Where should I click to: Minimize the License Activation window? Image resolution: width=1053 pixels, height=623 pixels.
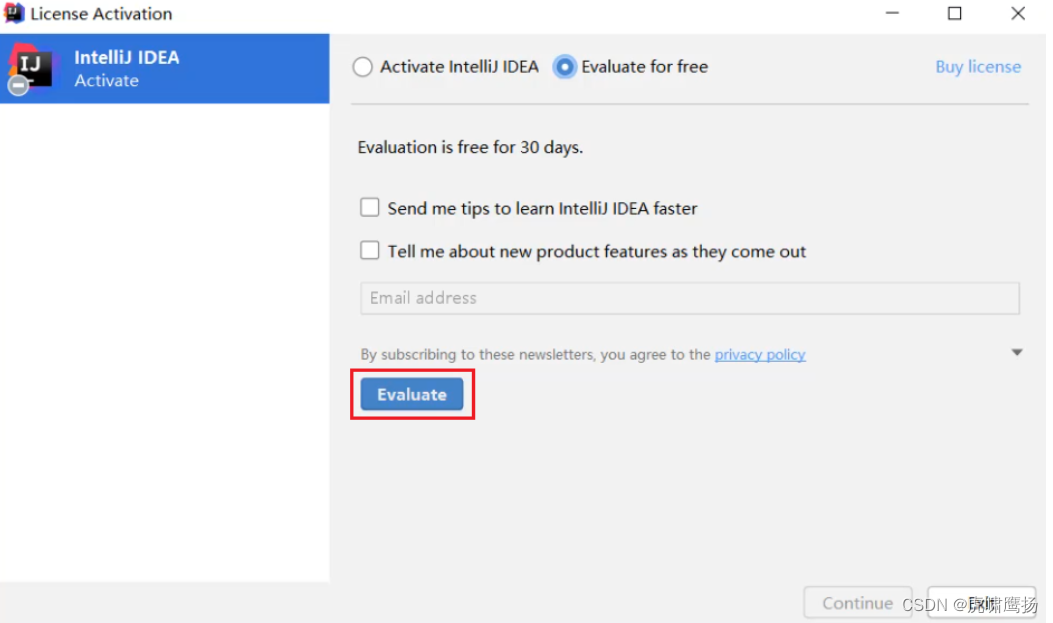coord(892,13)
